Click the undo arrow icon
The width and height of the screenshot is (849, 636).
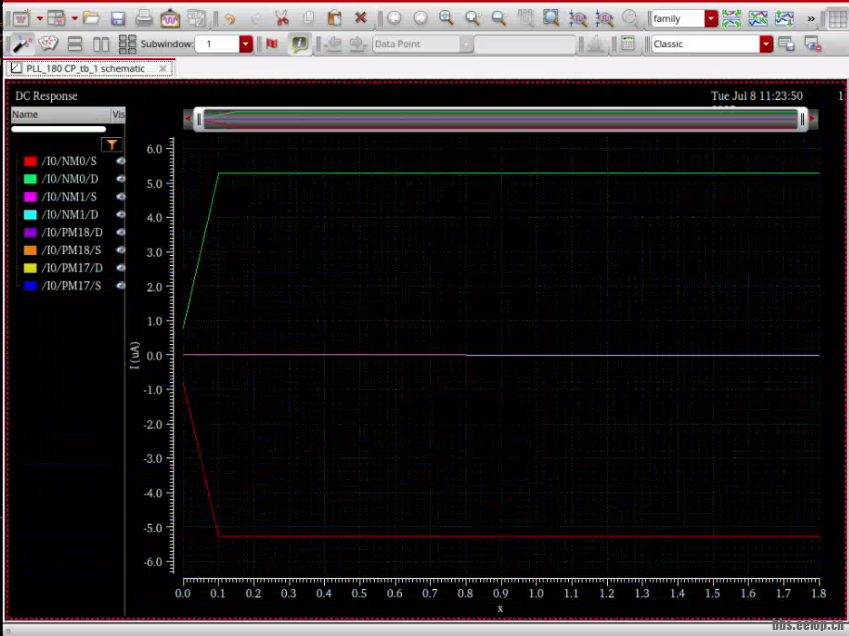point(230,19)
